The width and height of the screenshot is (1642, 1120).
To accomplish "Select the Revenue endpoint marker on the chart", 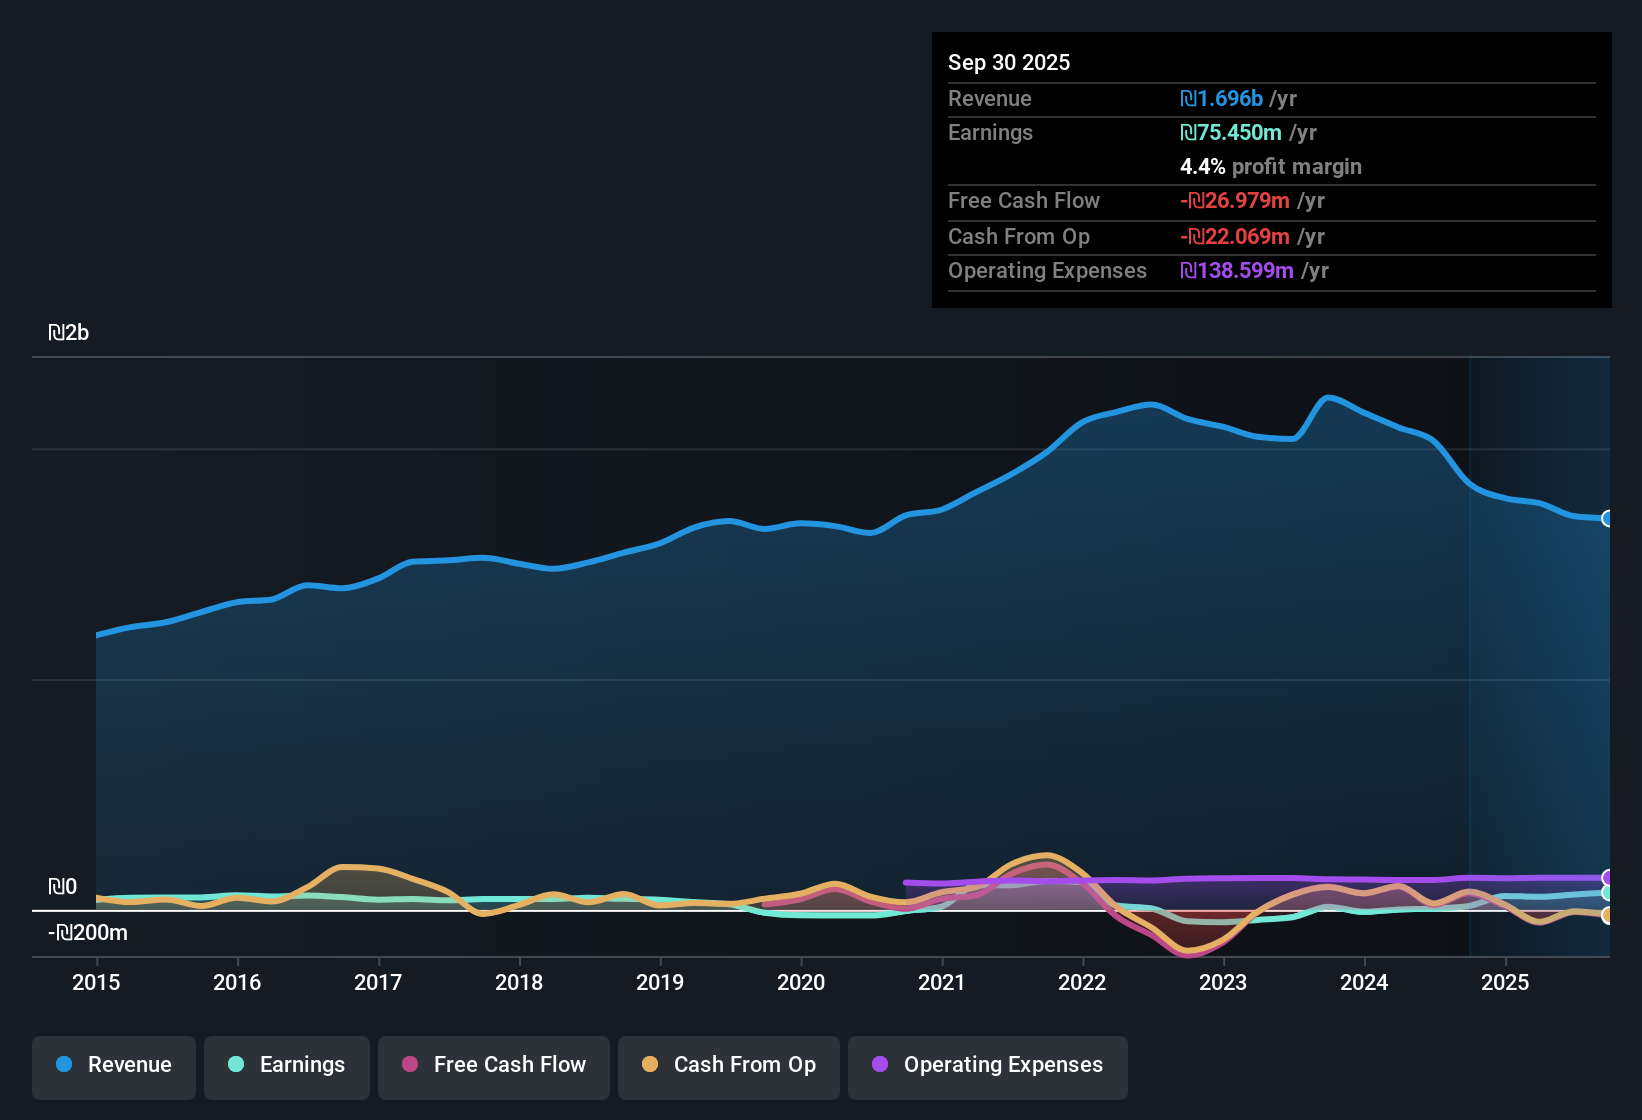I will 1608,519.
